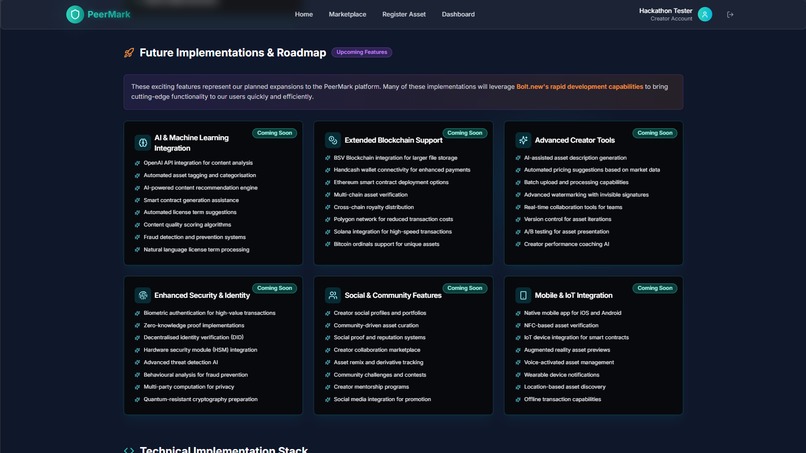Click 'Future Implementations & Roadmap' heading
806x453 pixels.
click(x=233, y=52)
